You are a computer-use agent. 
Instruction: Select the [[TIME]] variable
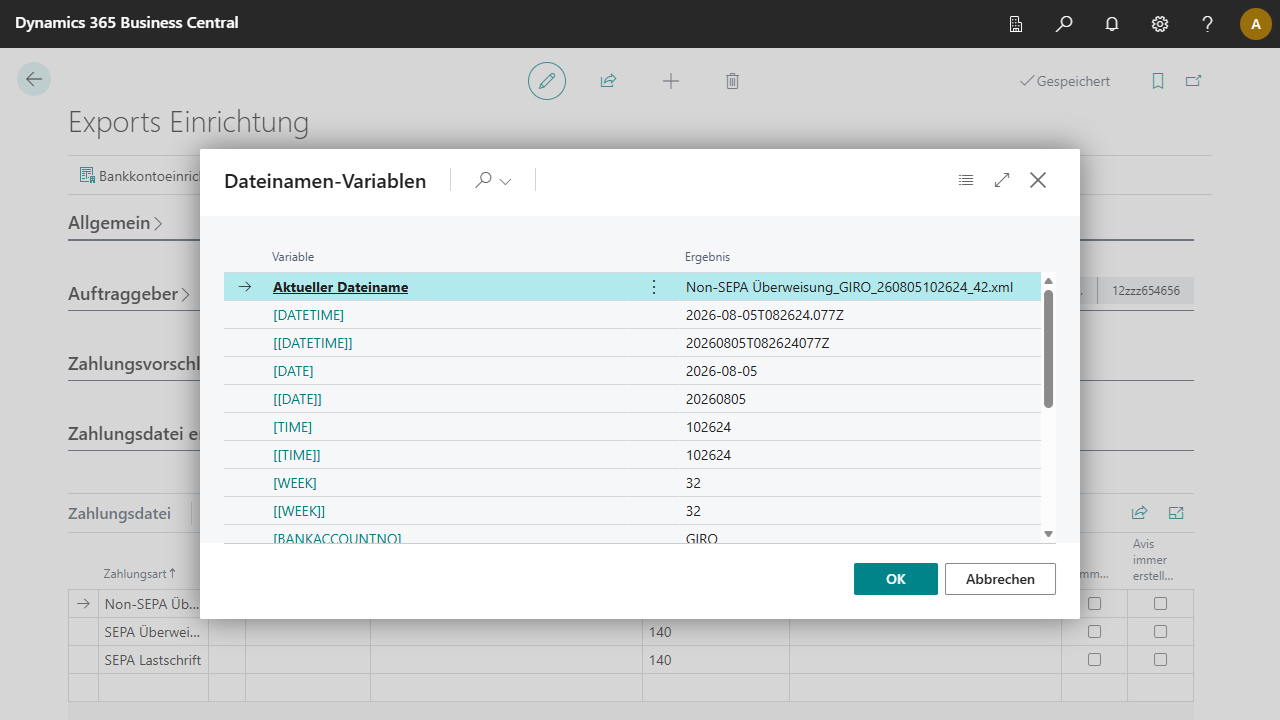tap(296, 455)
